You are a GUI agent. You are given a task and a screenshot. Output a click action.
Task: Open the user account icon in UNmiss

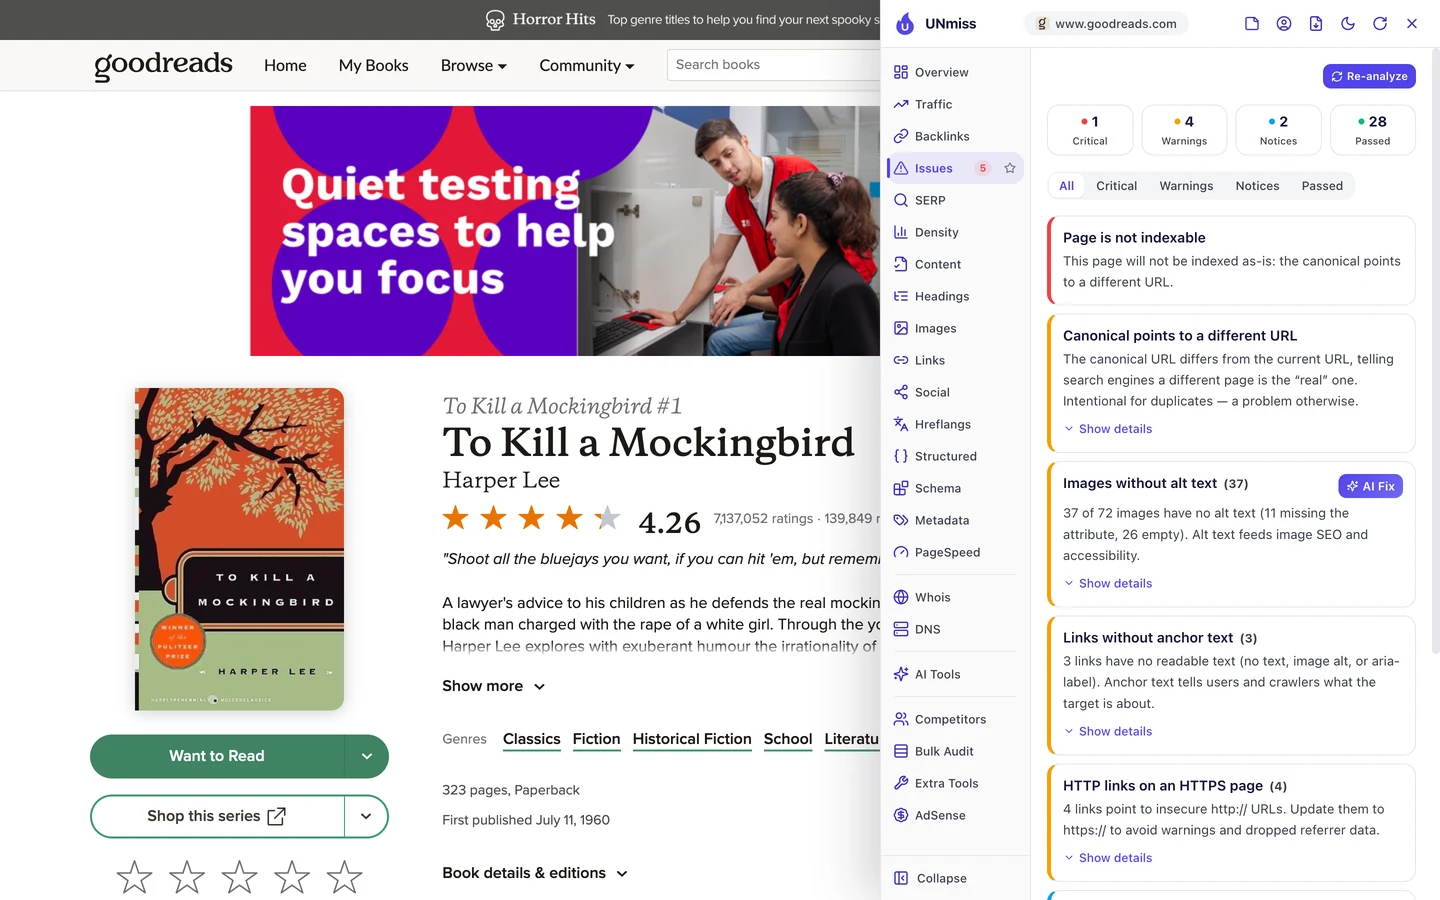point(1284,24)
